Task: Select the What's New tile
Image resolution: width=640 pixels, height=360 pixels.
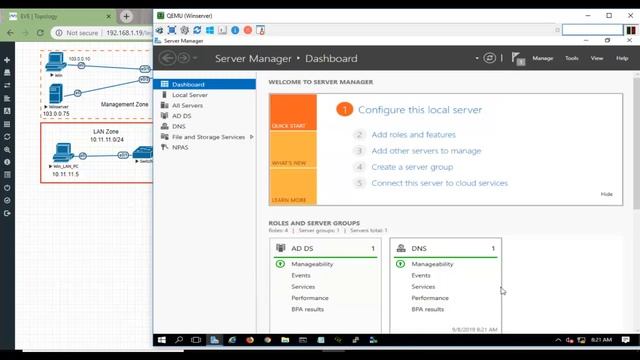Action: pos(293,149)
